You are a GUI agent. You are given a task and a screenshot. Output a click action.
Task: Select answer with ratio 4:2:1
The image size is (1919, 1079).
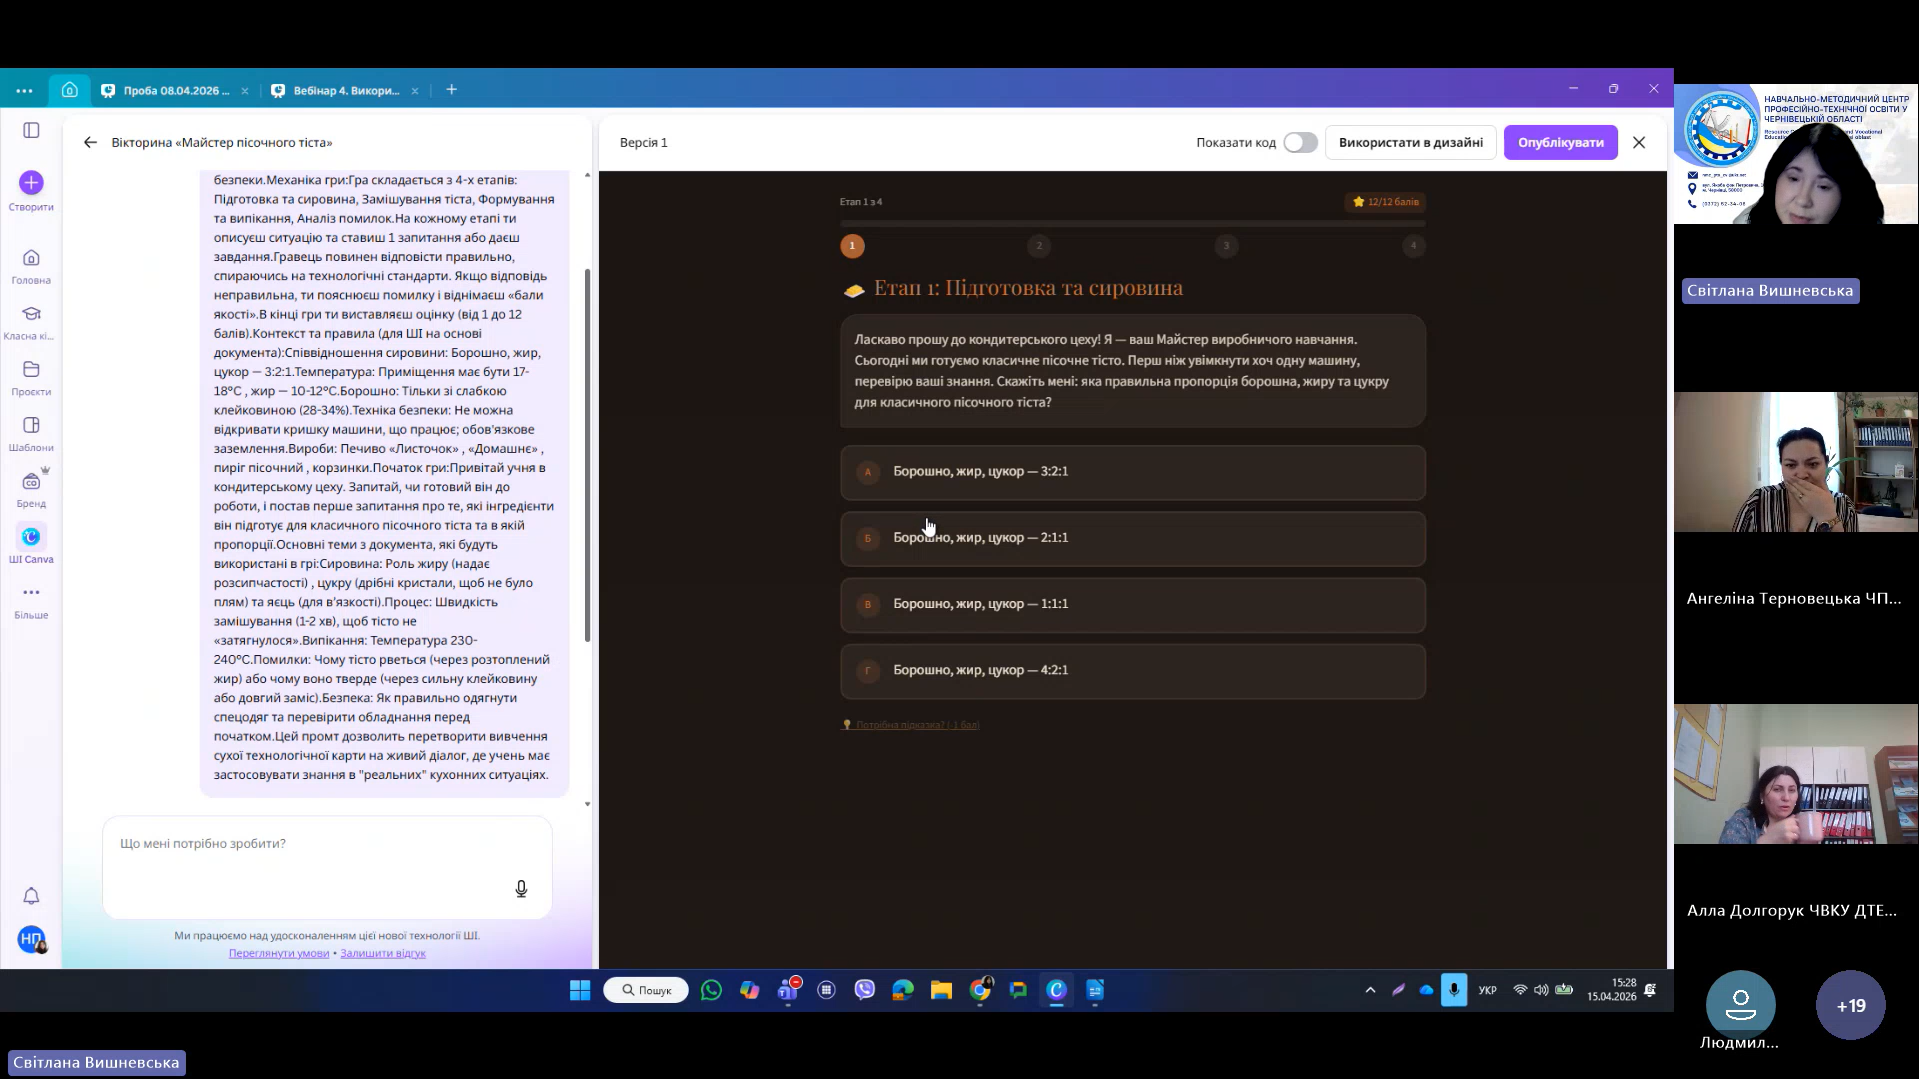(1132, 671)
